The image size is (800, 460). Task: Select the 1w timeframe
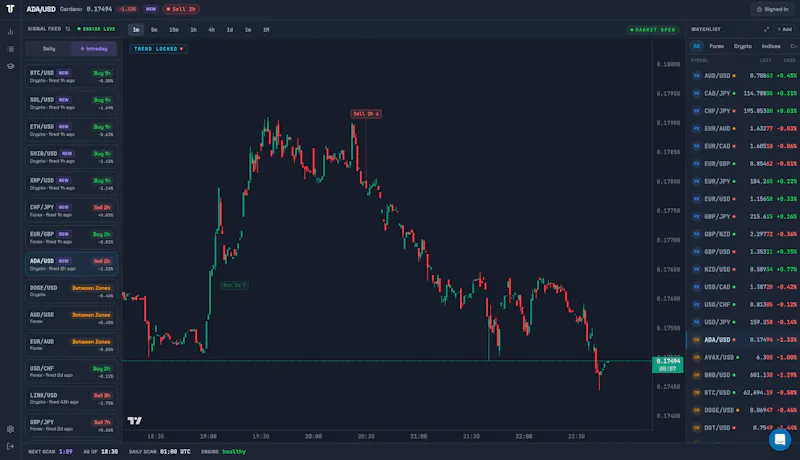coord(248,30)
